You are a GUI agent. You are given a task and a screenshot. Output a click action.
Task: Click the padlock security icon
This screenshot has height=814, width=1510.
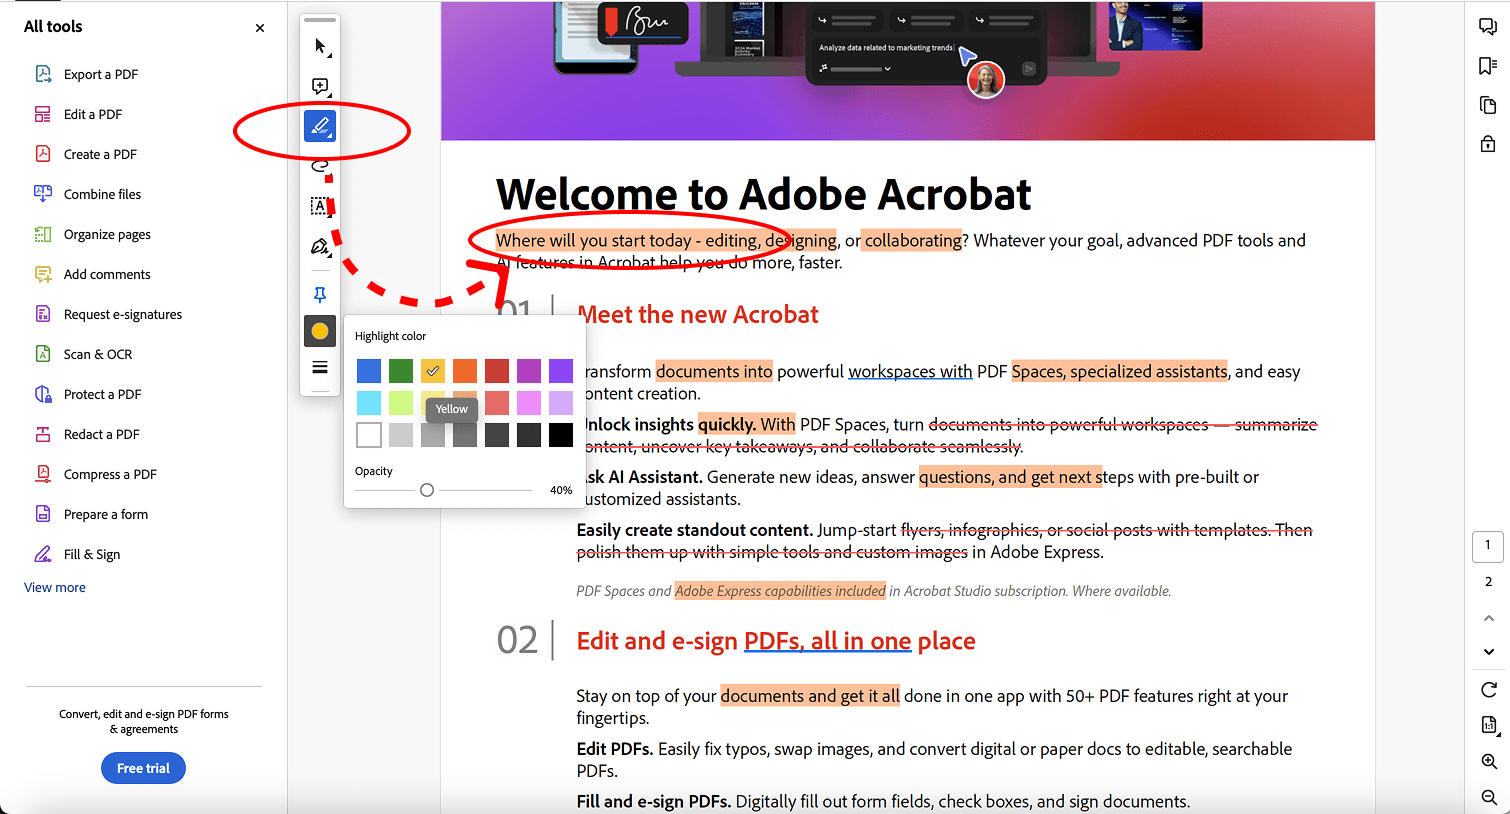1488,144
